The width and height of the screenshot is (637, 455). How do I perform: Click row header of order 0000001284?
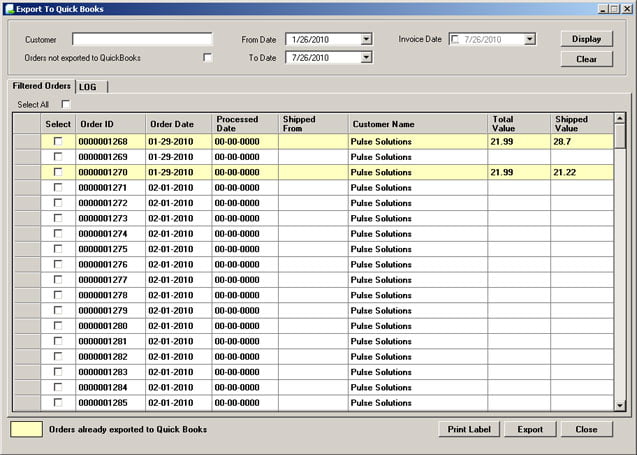(27, 387)
